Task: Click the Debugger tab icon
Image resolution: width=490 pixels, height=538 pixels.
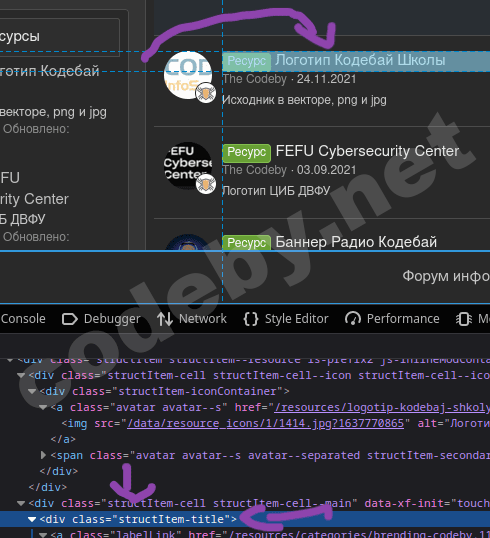Action: [x=70, y=319]
